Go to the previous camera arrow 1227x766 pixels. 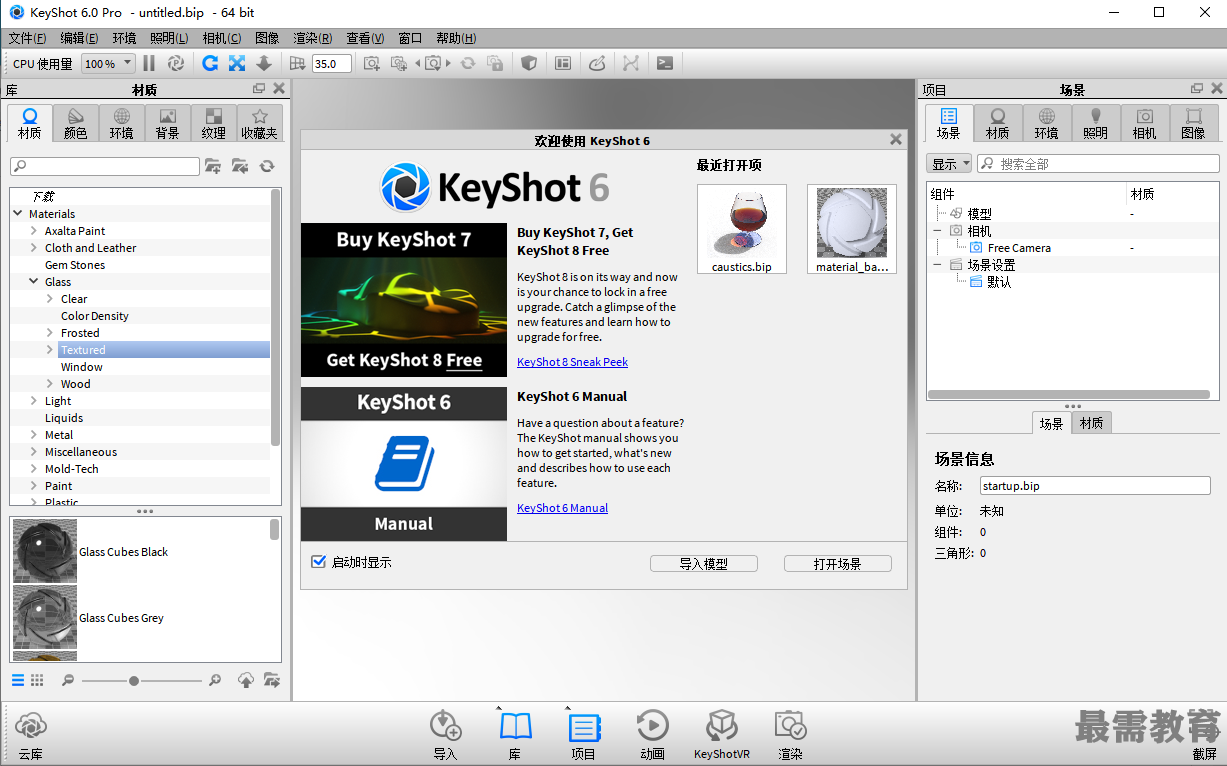418,63
